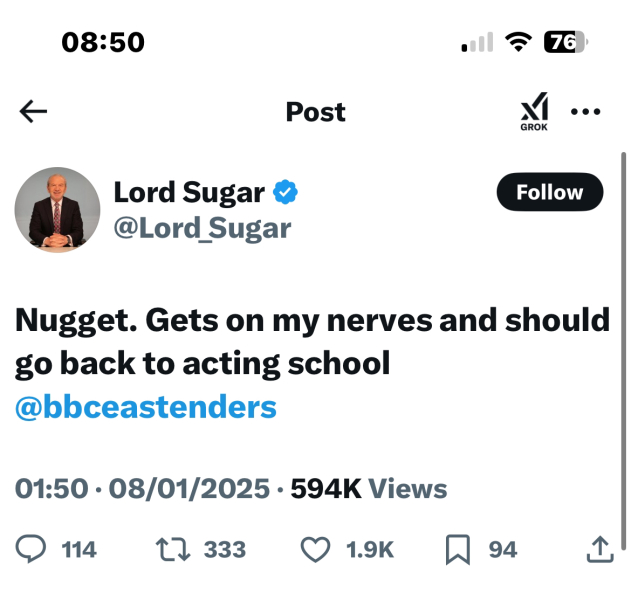The height and width of the screenshot is (600, 631).
Task: Tap the Post header title
Action: coord(315,112)
